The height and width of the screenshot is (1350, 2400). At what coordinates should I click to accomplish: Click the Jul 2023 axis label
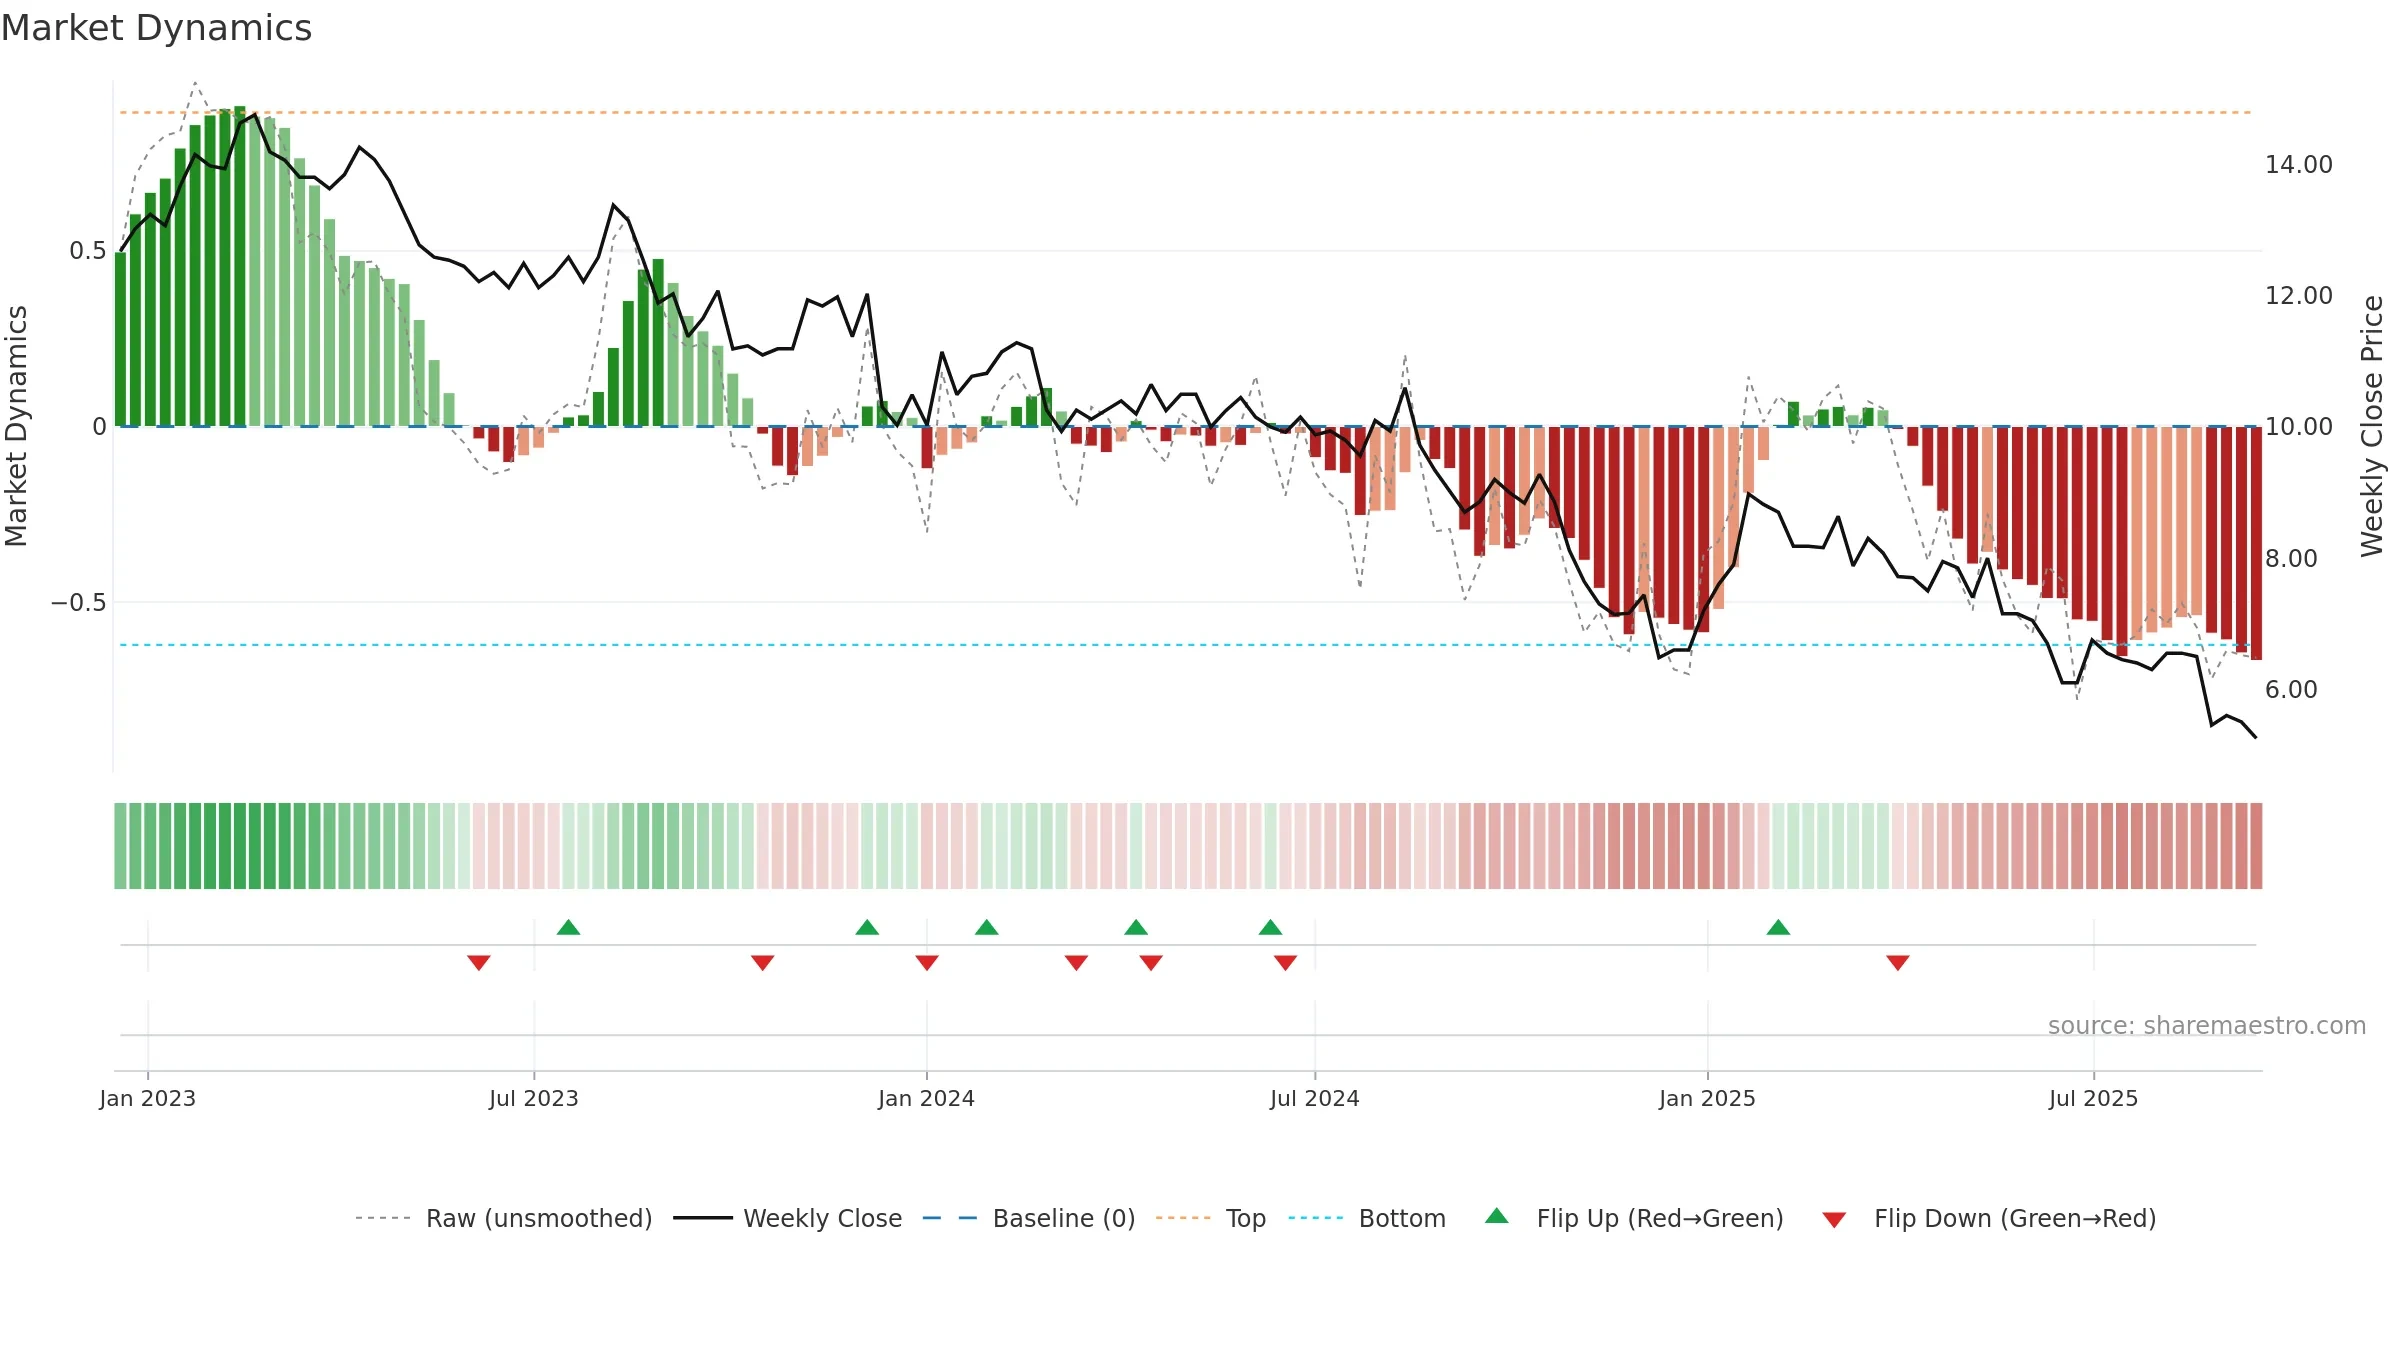(x=534, y=1099)
